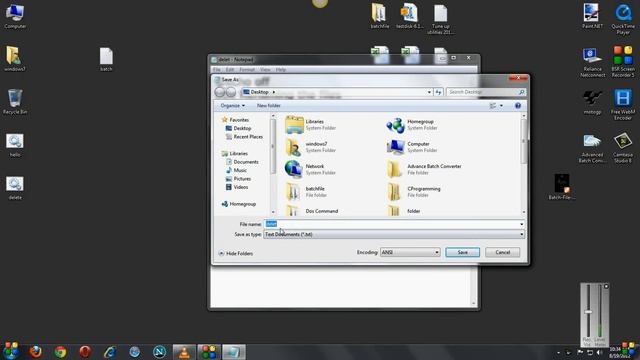
Task: Expand the Save as type dropdown
Action: tap(521, 235)
